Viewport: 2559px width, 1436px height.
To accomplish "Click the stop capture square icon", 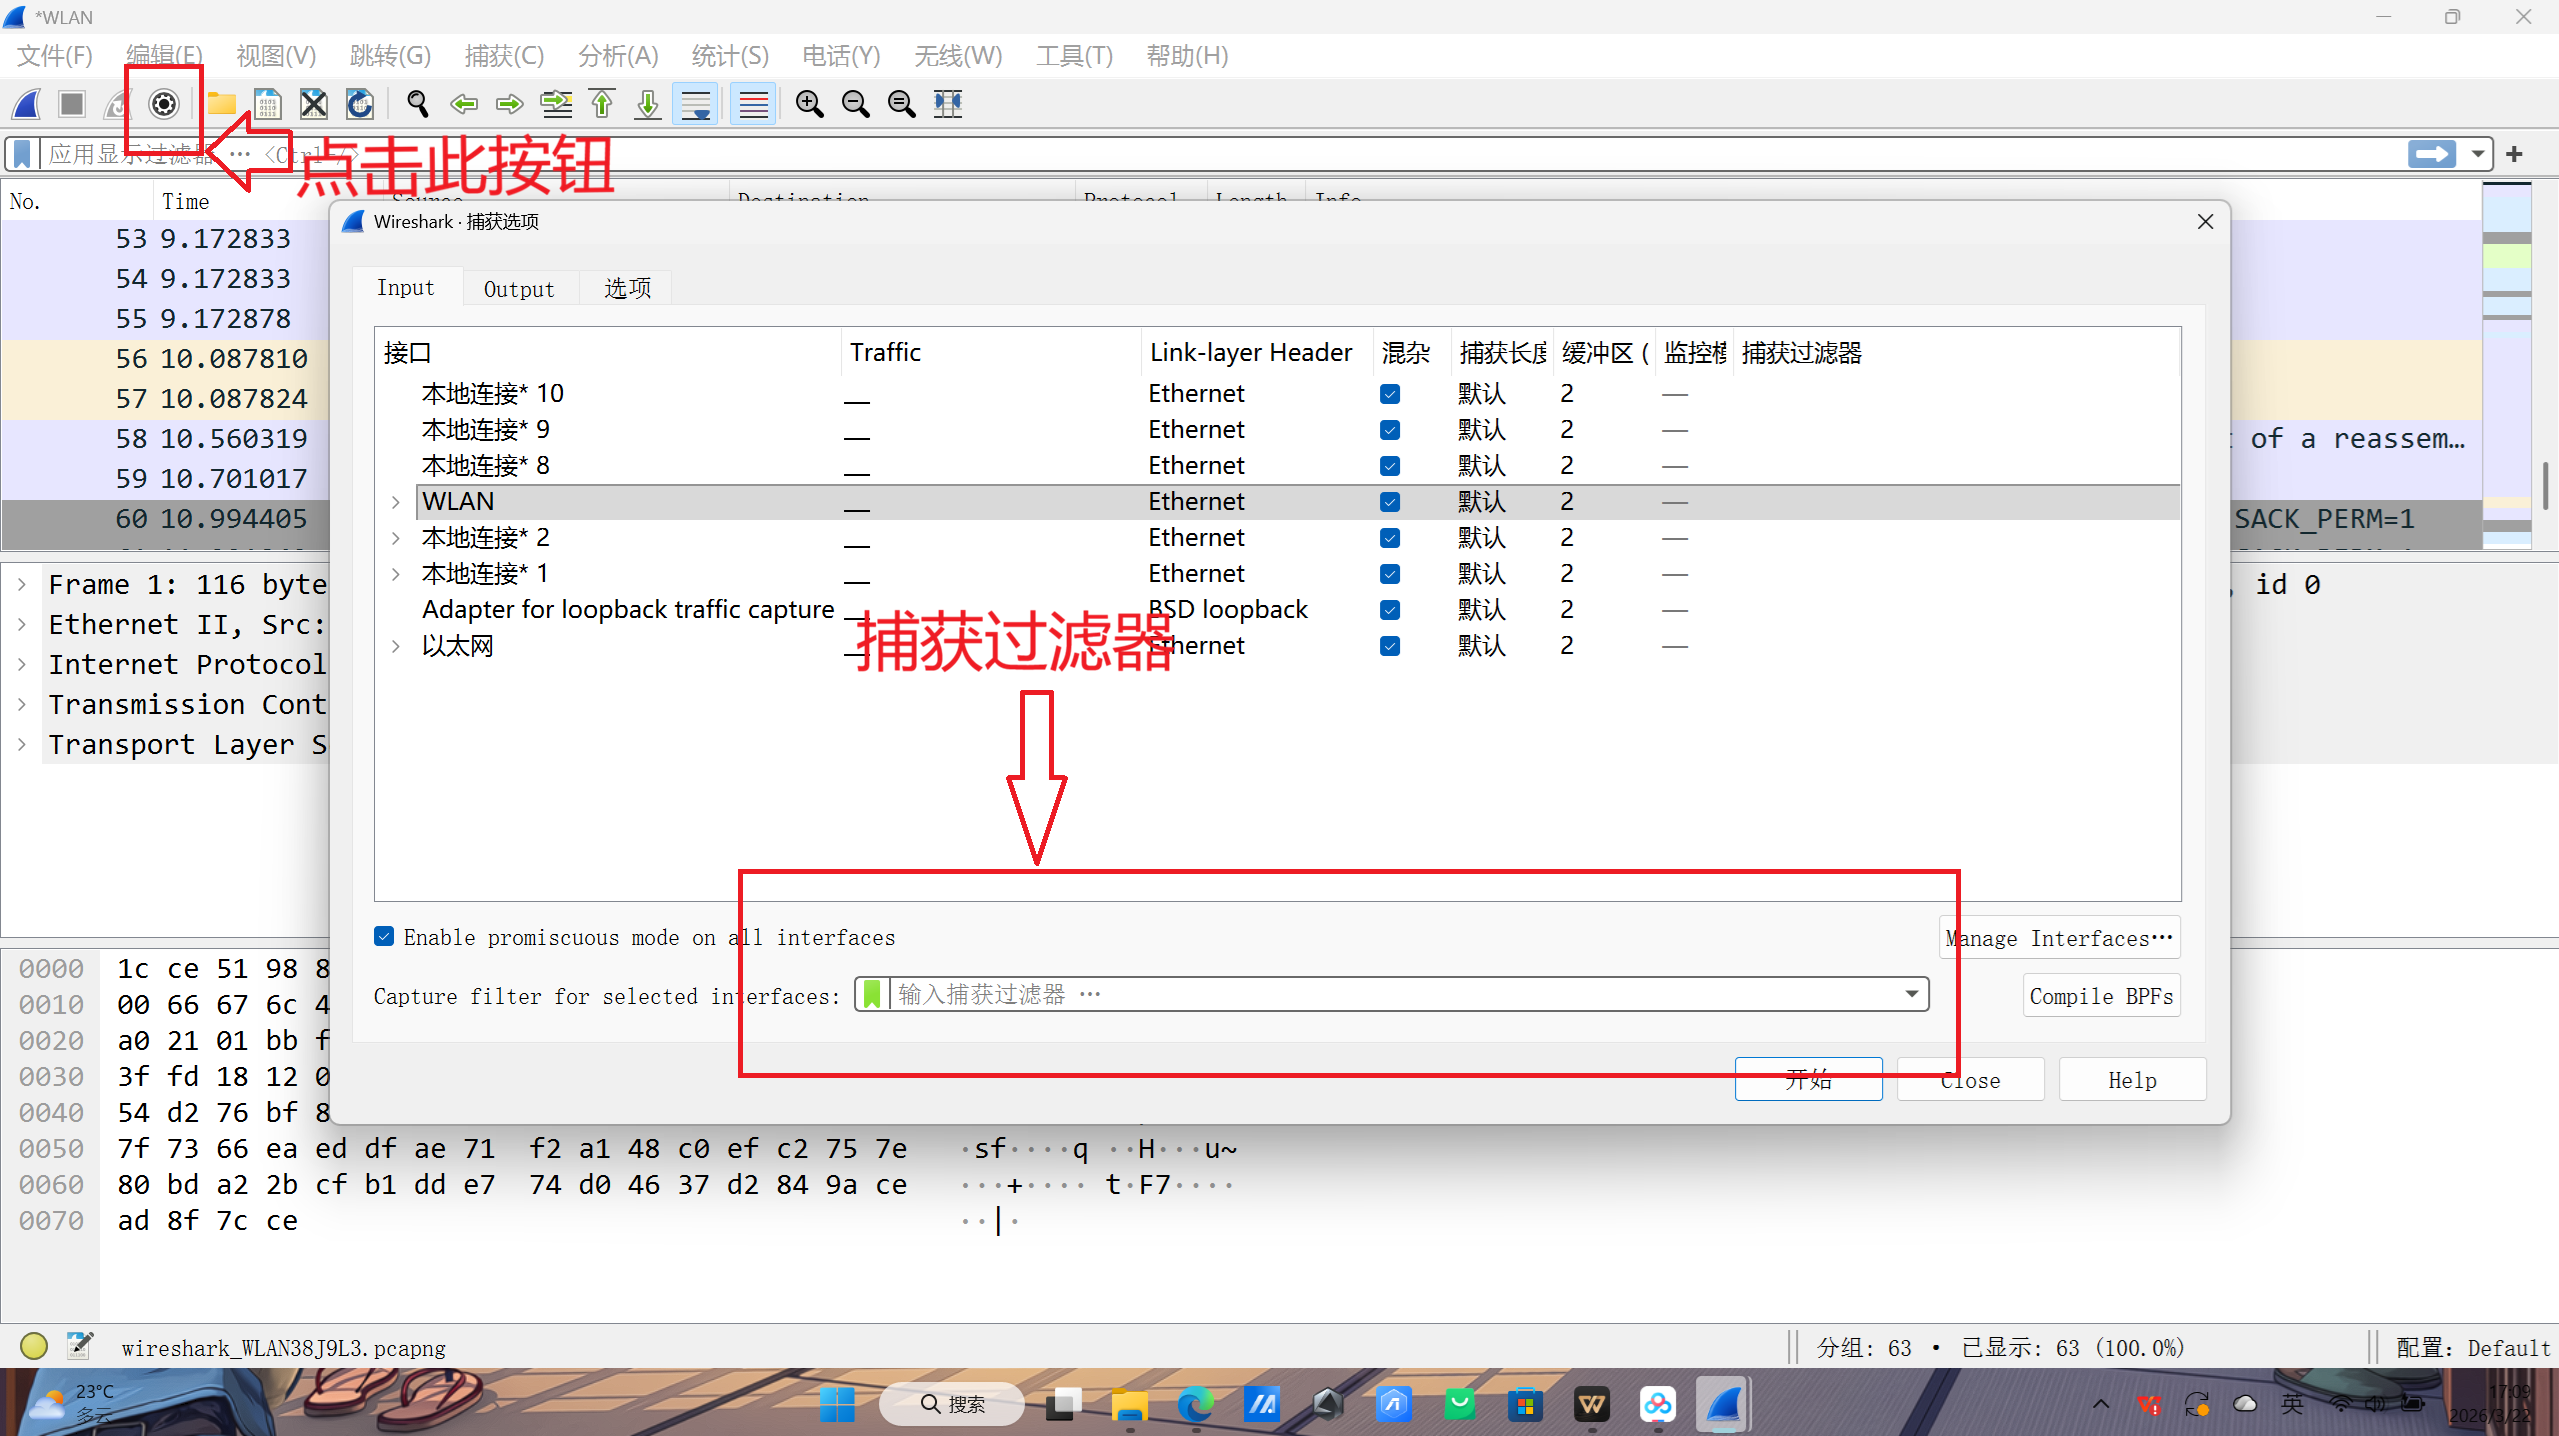I will 72,104.
